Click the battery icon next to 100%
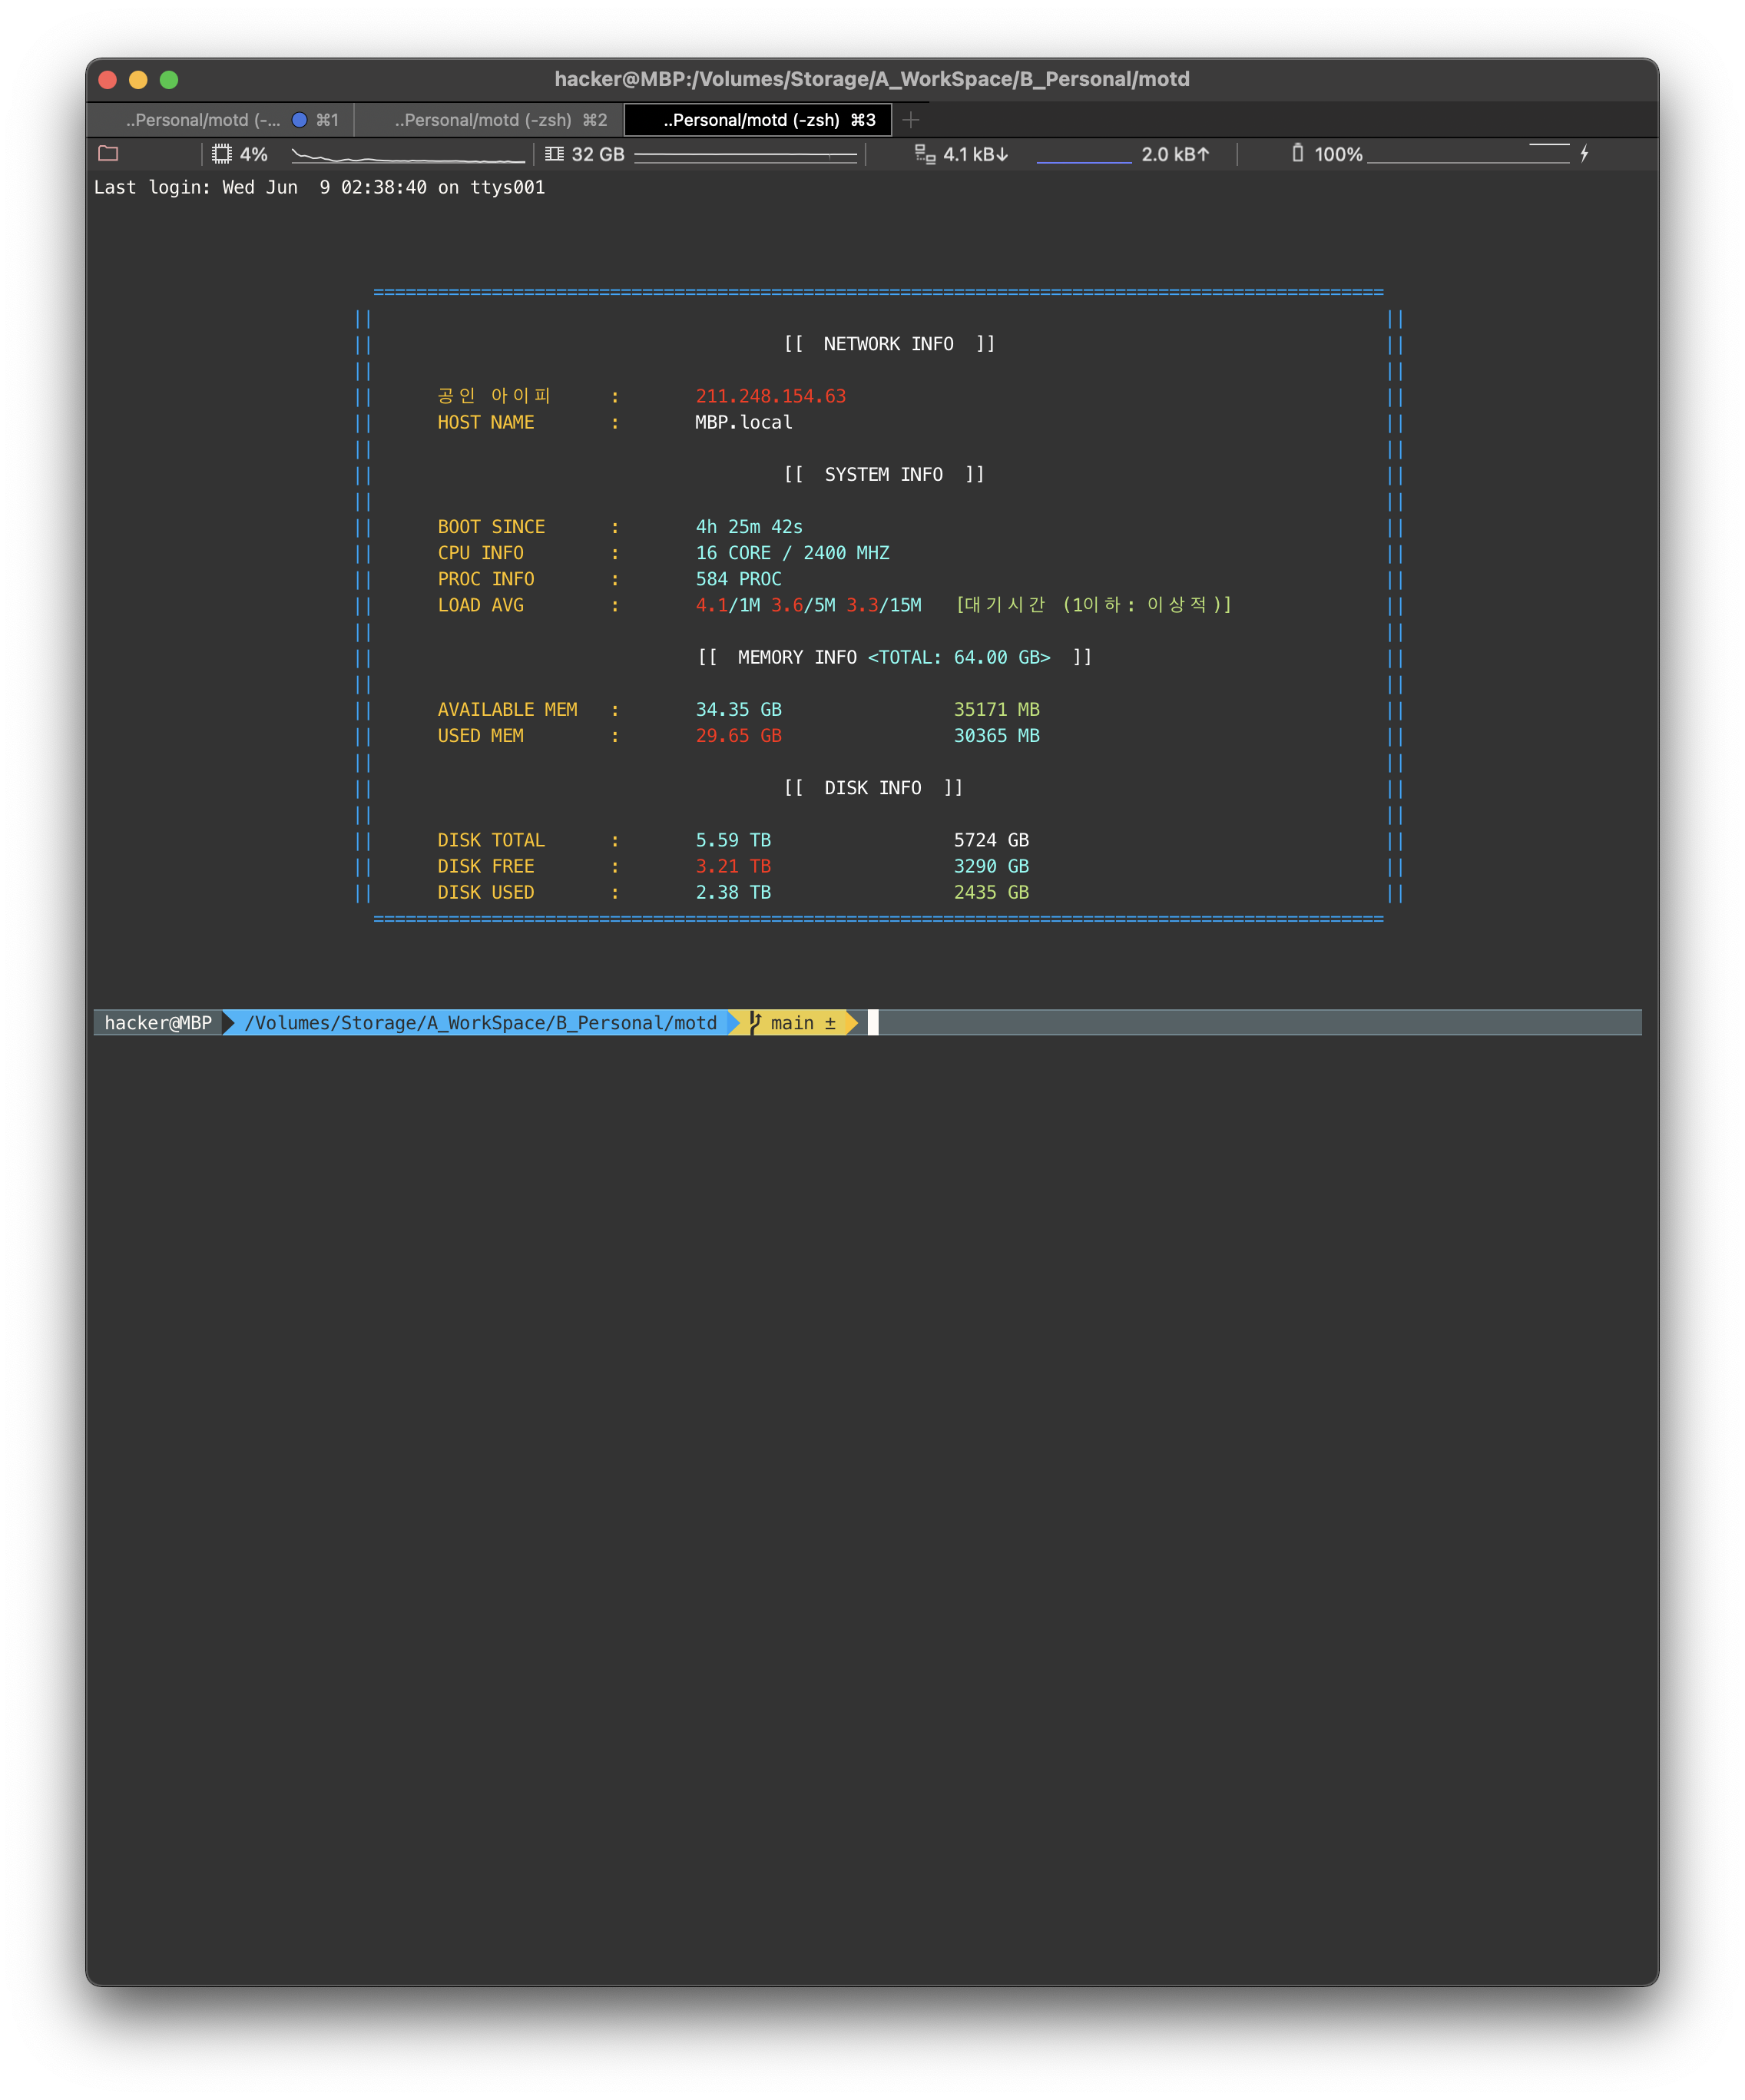The image size is (1745, 2100). click(x=1297, y=153)
